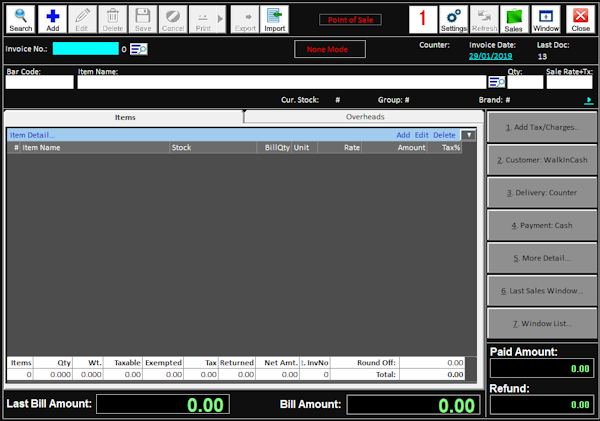
Task: Click the Item Name input field
Action: click(x=282, y=82)
